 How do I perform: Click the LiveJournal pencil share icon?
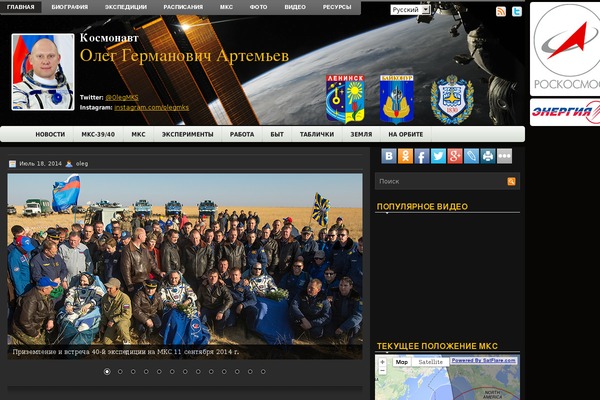coord(471,156)
